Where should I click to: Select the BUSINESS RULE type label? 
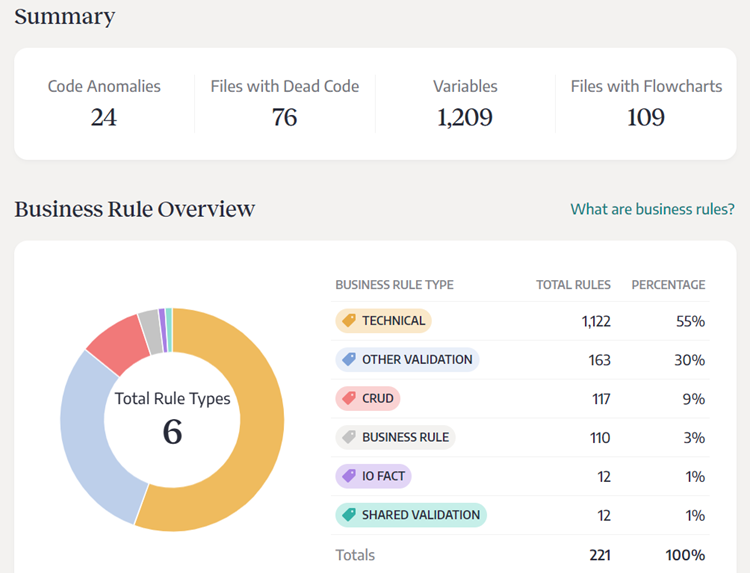pos(396,437)
